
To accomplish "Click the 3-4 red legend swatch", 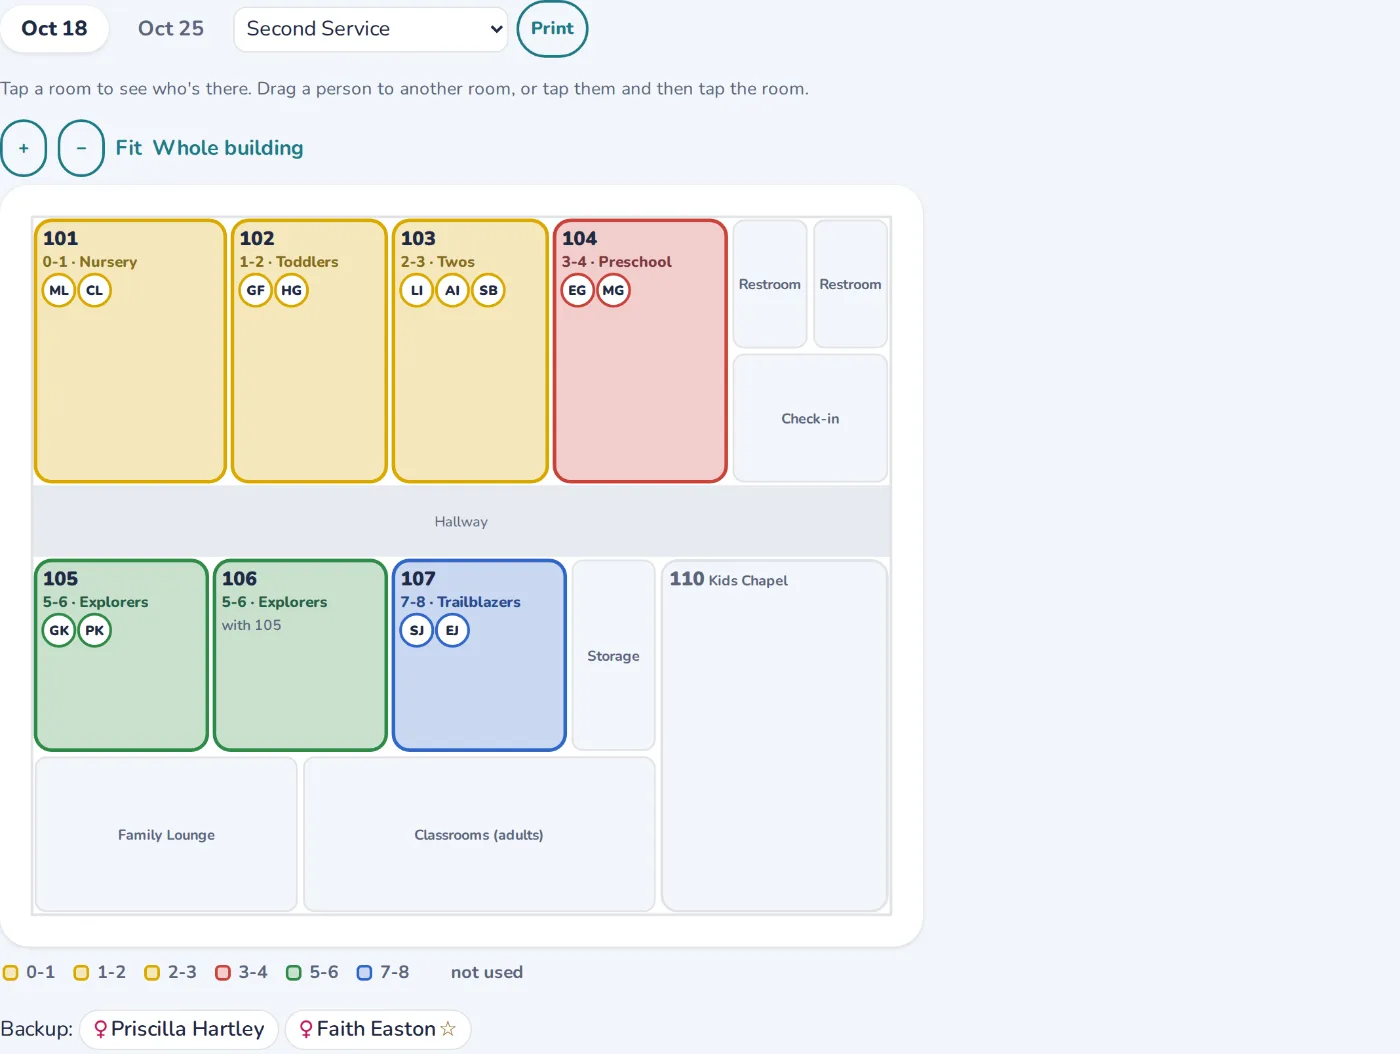I will [223, 973].
